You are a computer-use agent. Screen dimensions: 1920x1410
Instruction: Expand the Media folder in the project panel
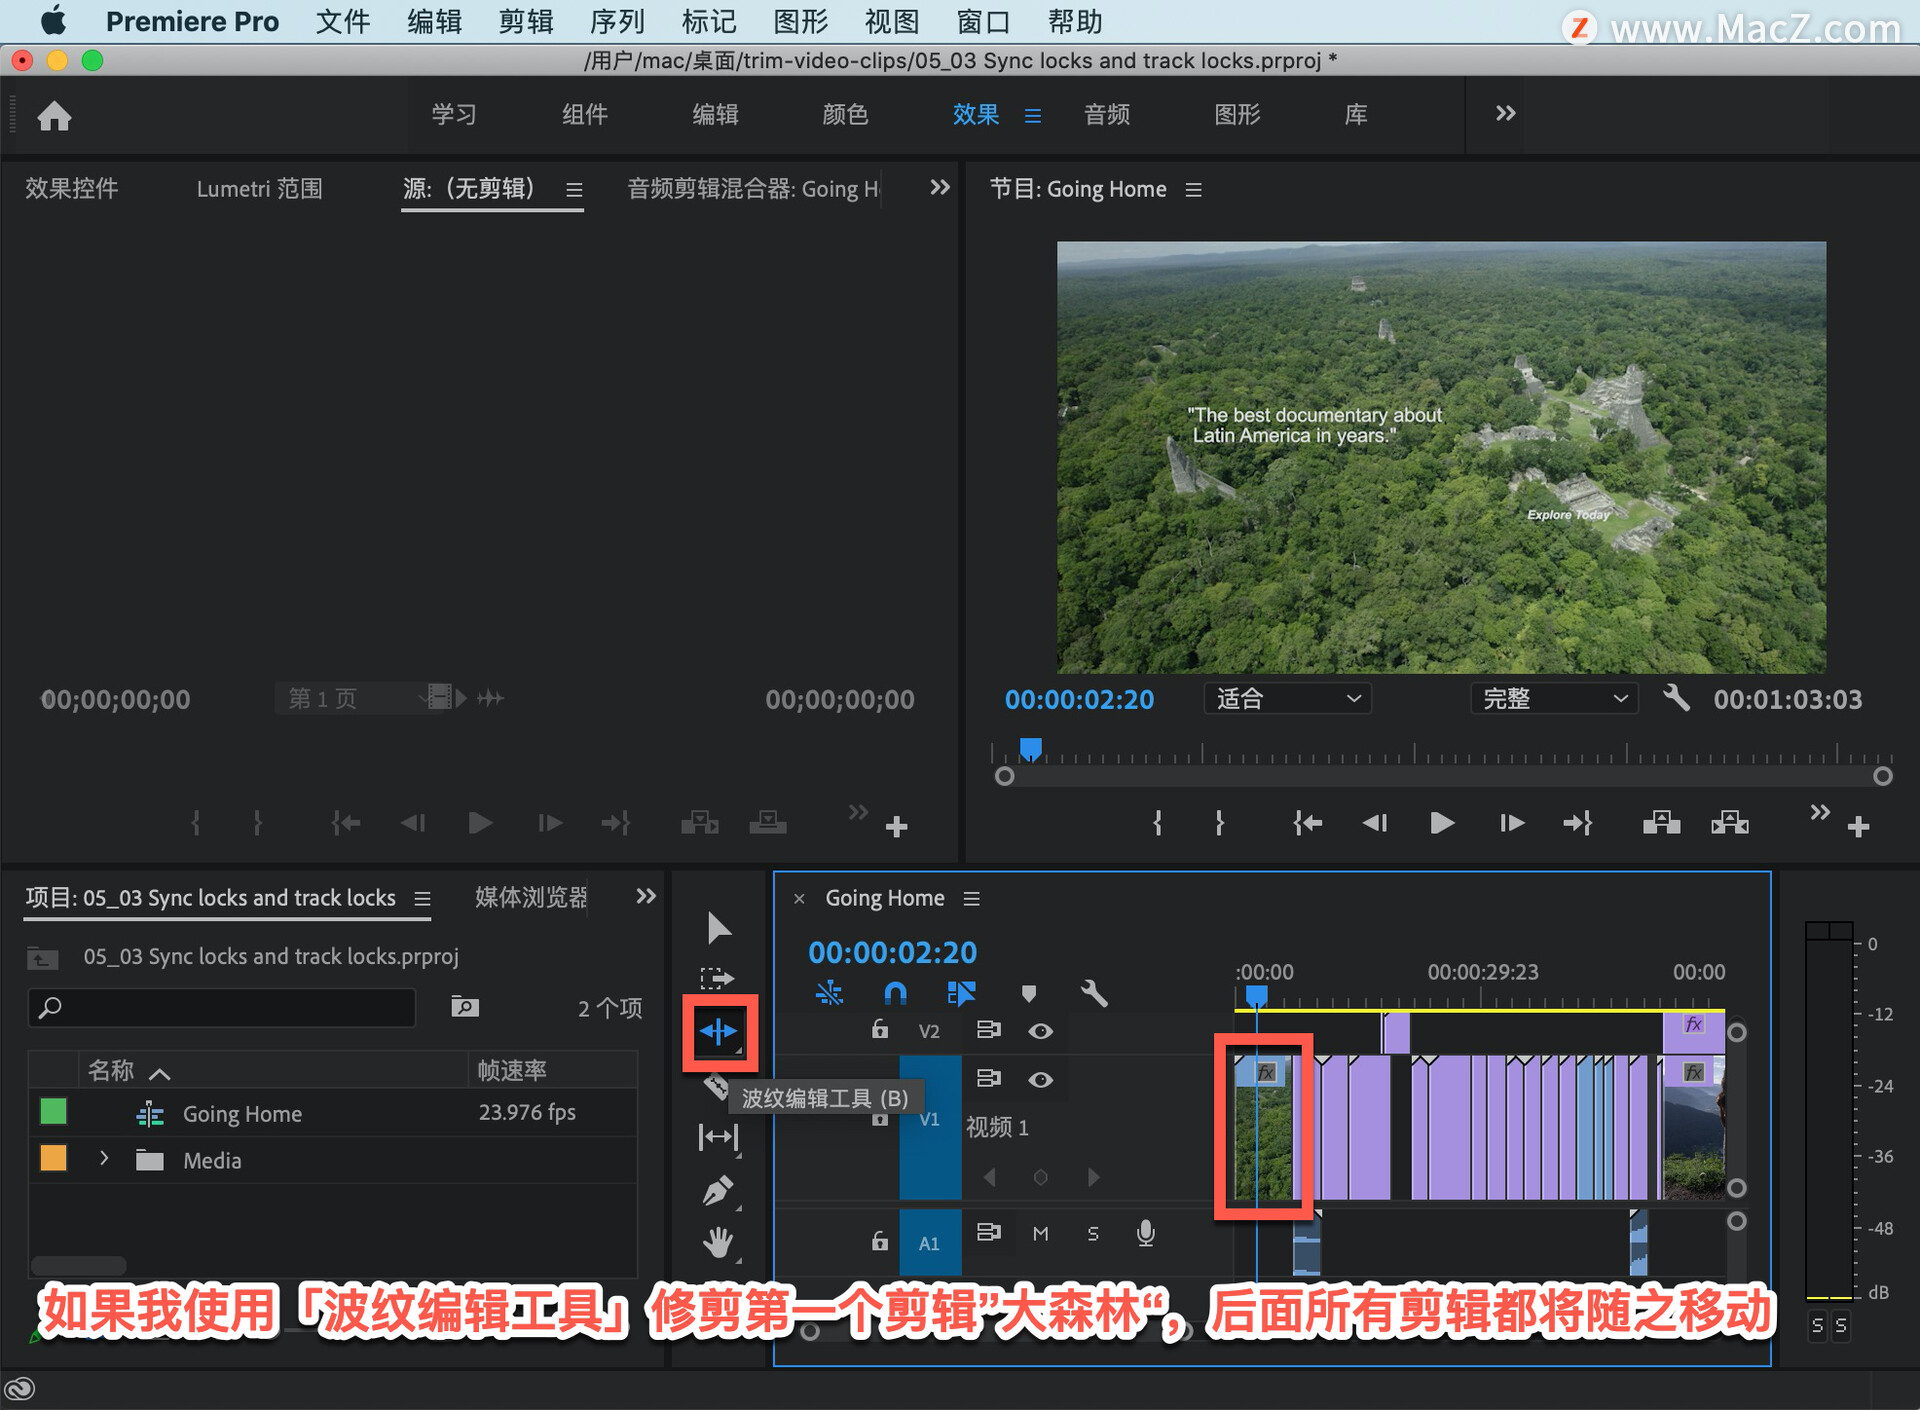[104, 1160]
